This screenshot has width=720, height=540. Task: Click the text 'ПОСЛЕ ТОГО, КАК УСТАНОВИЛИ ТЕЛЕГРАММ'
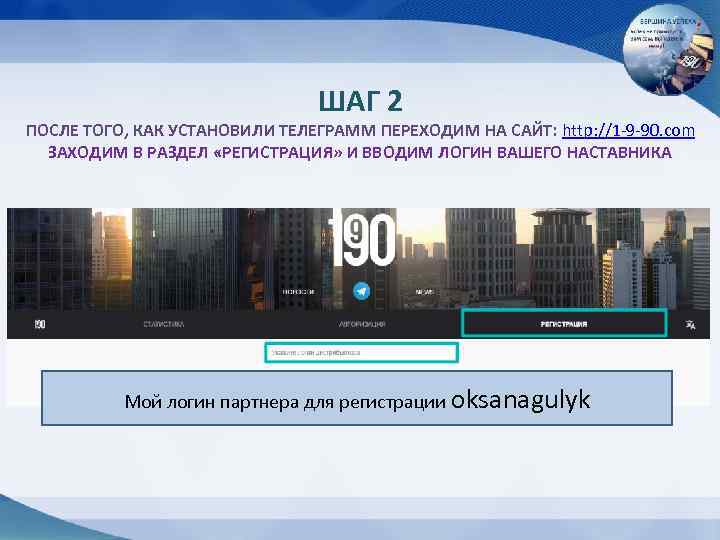click(x=201, y=130)
